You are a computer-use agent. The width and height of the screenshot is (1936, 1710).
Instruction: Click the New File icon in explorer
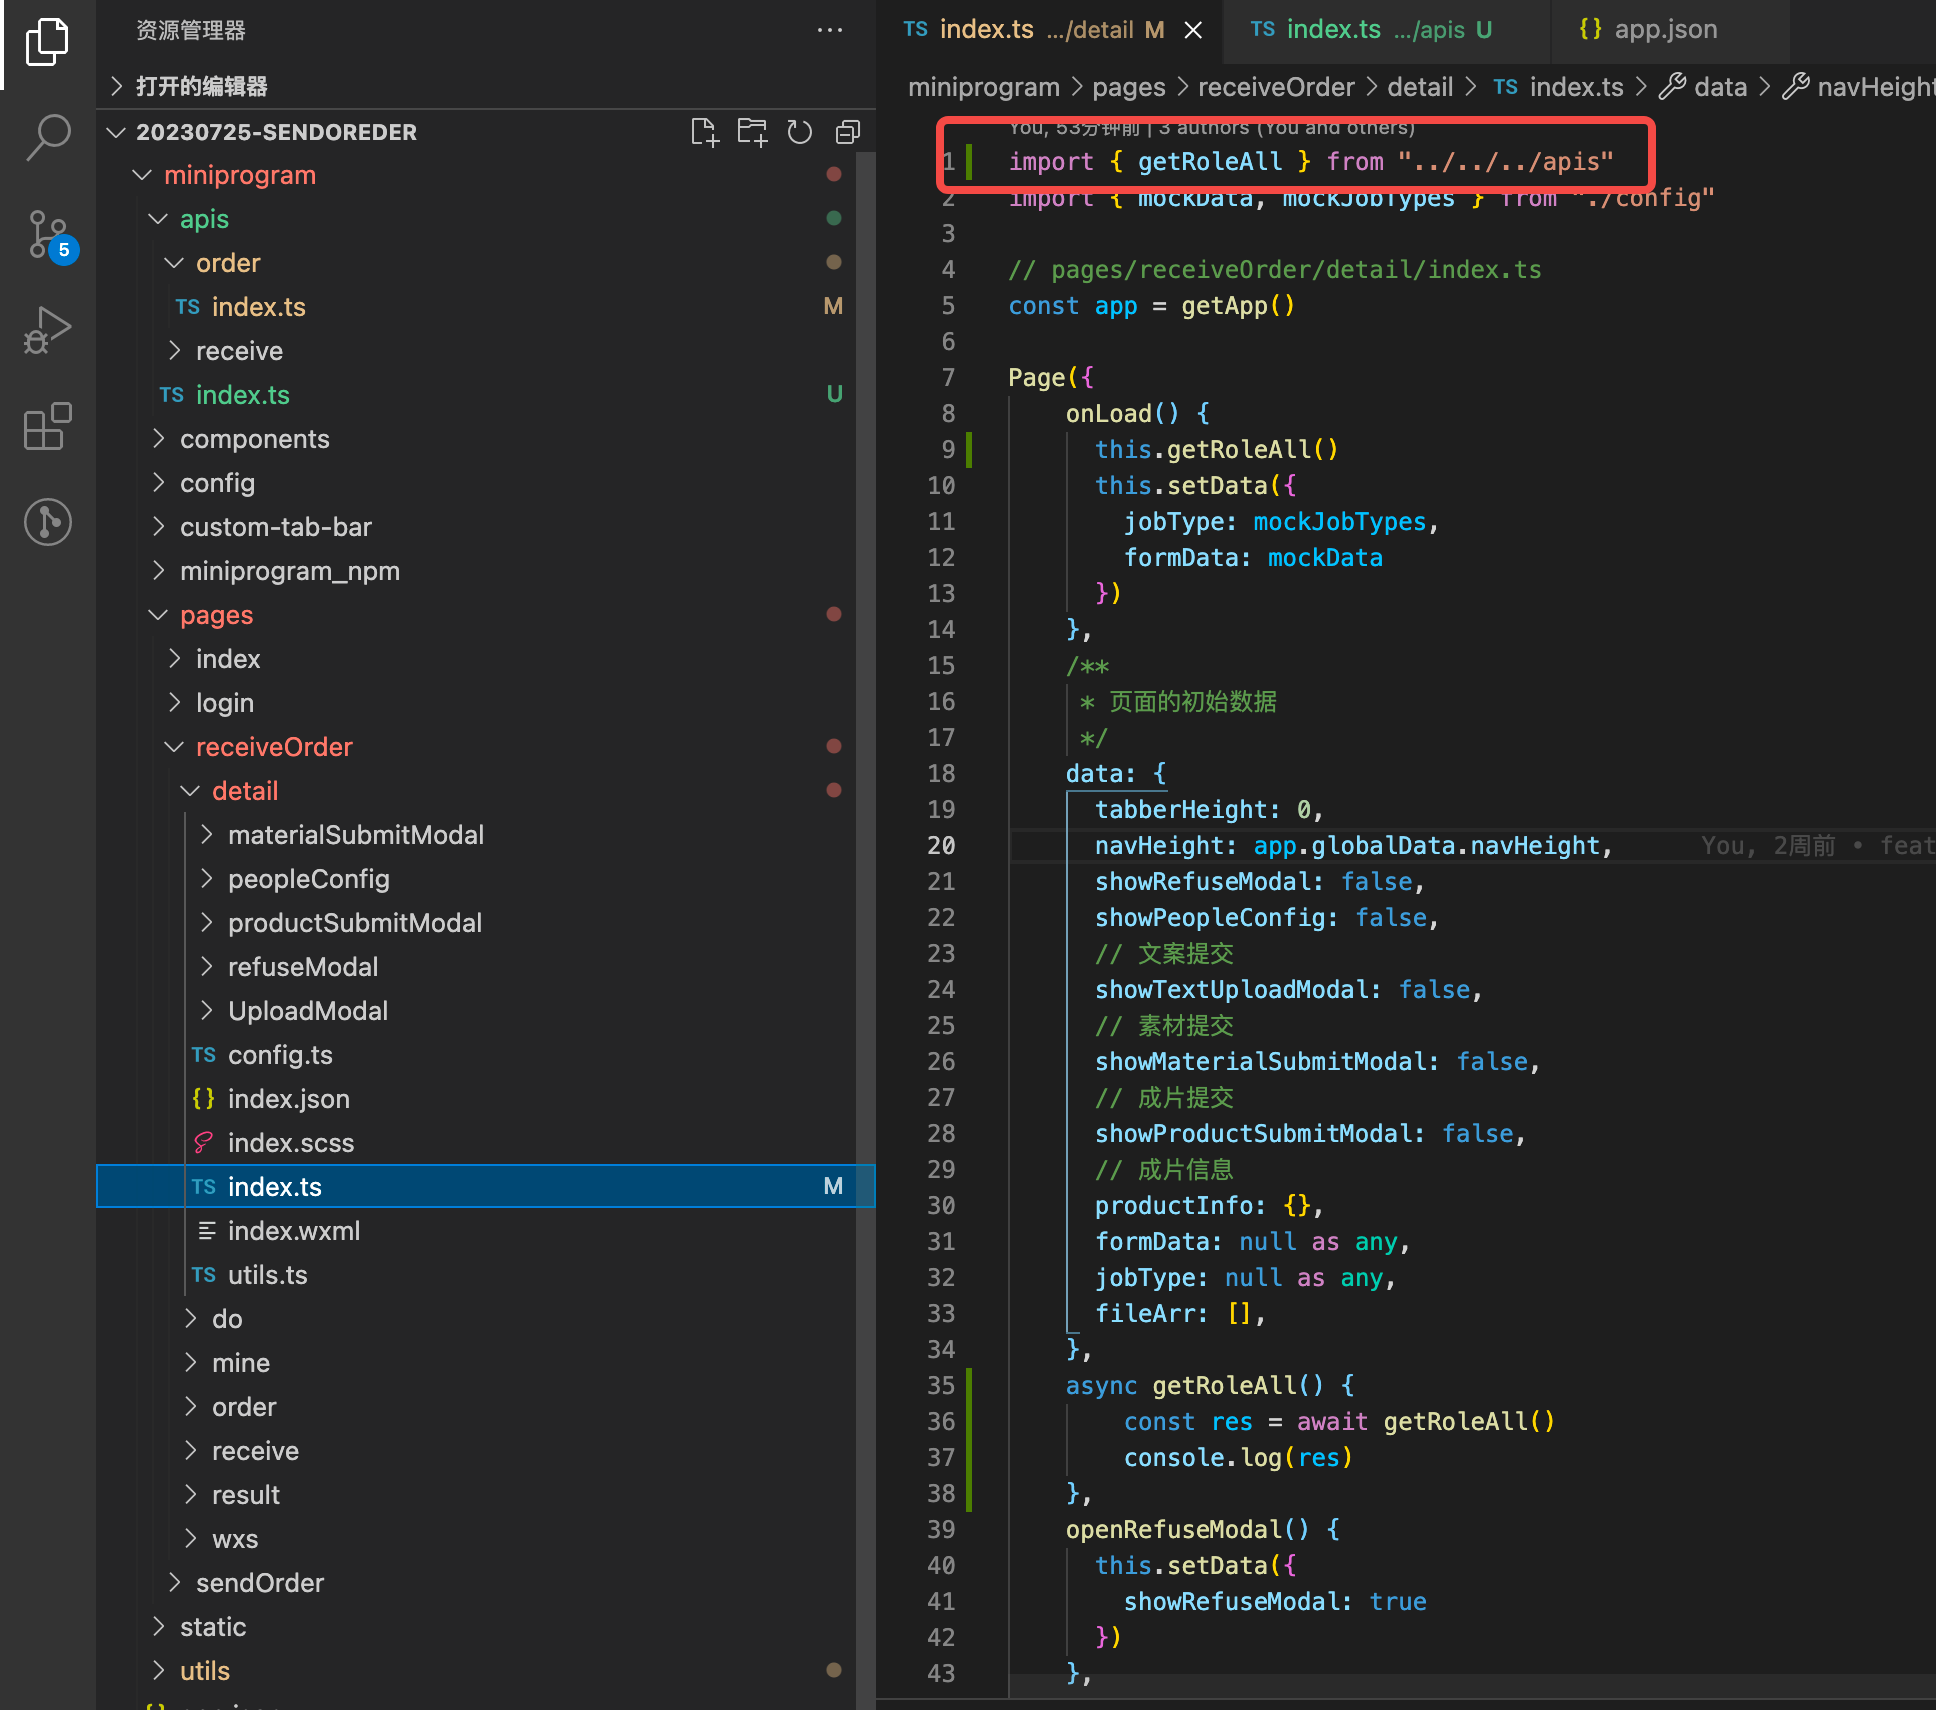[x=704, y=132]
